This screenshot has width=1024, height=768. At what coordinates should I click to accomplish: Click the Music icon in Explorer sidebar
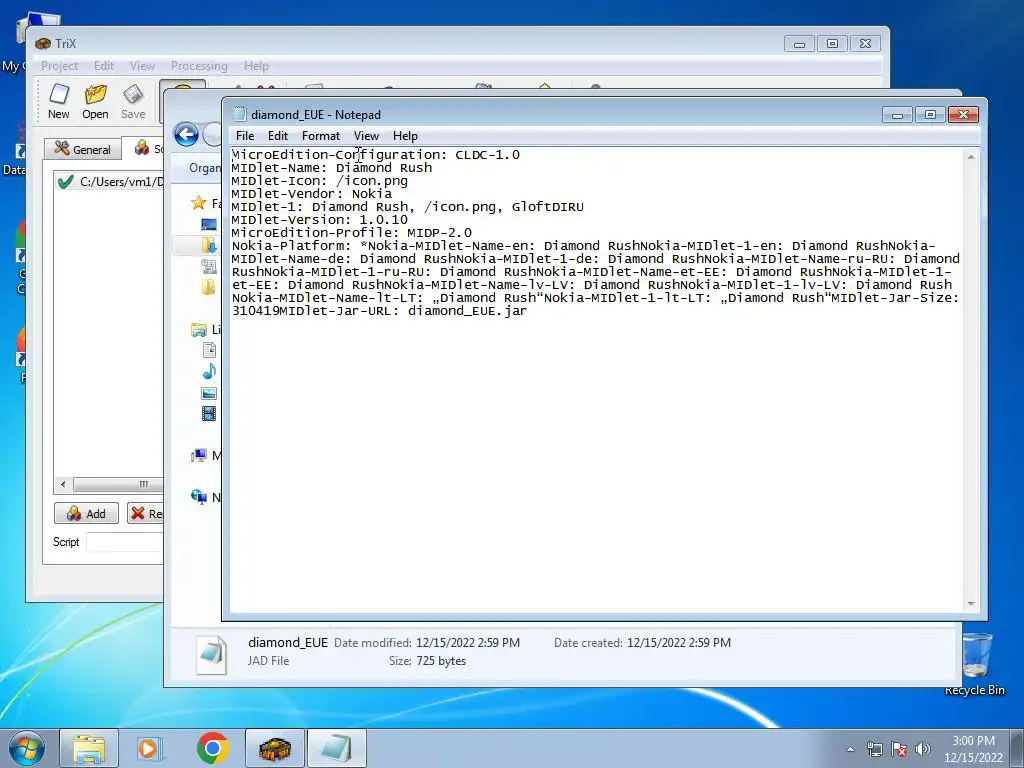pos(209,371)
